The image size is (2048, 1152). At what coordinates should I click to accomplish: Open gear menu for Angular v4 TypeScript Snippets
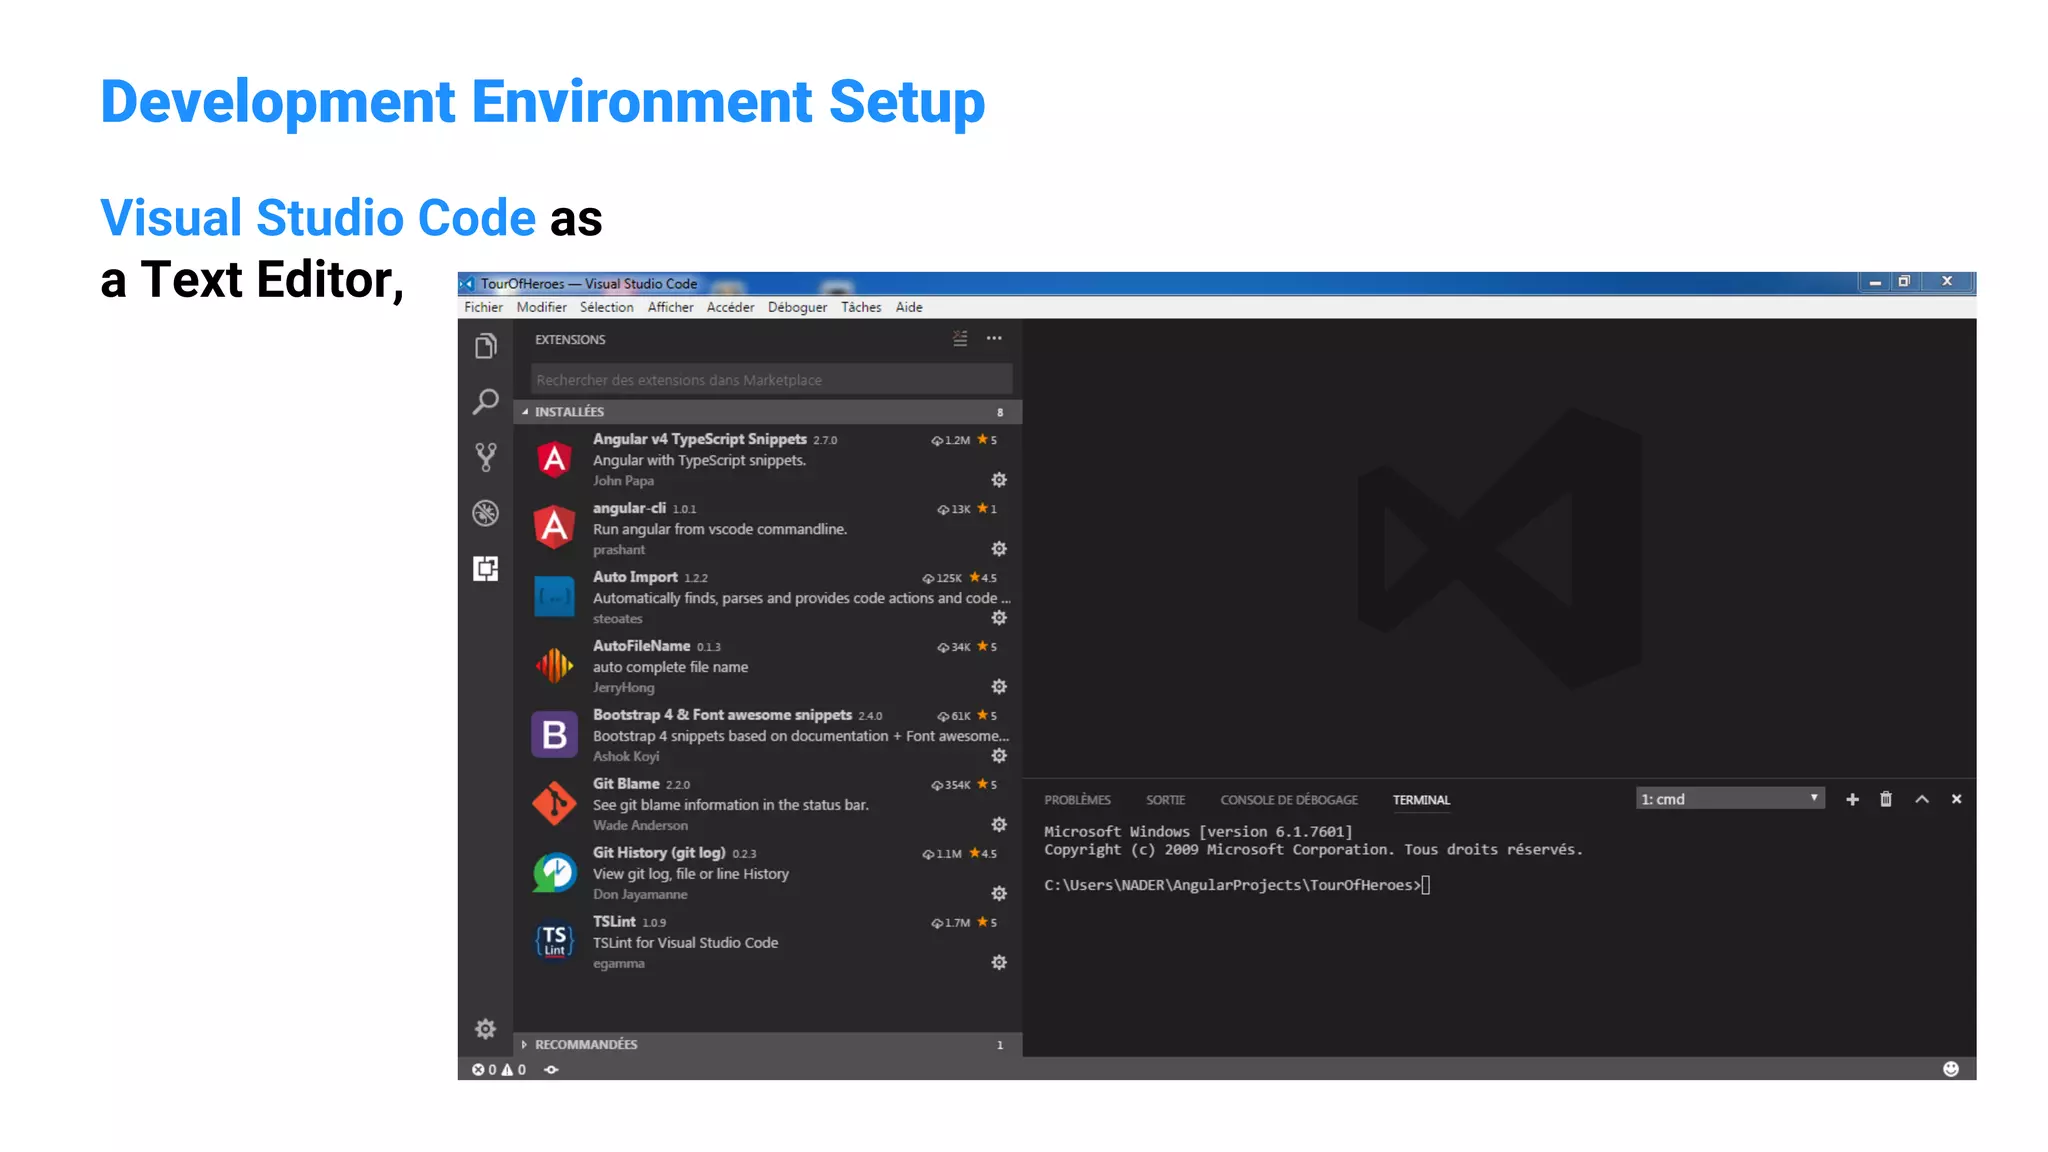coord(999,480)
